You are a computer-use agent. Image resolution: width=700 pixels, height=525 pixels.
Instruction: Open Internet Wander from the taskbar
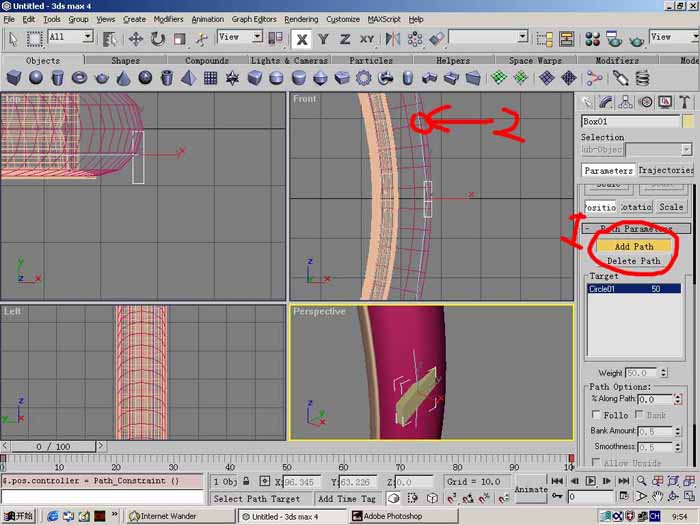(x=180, y=516)
